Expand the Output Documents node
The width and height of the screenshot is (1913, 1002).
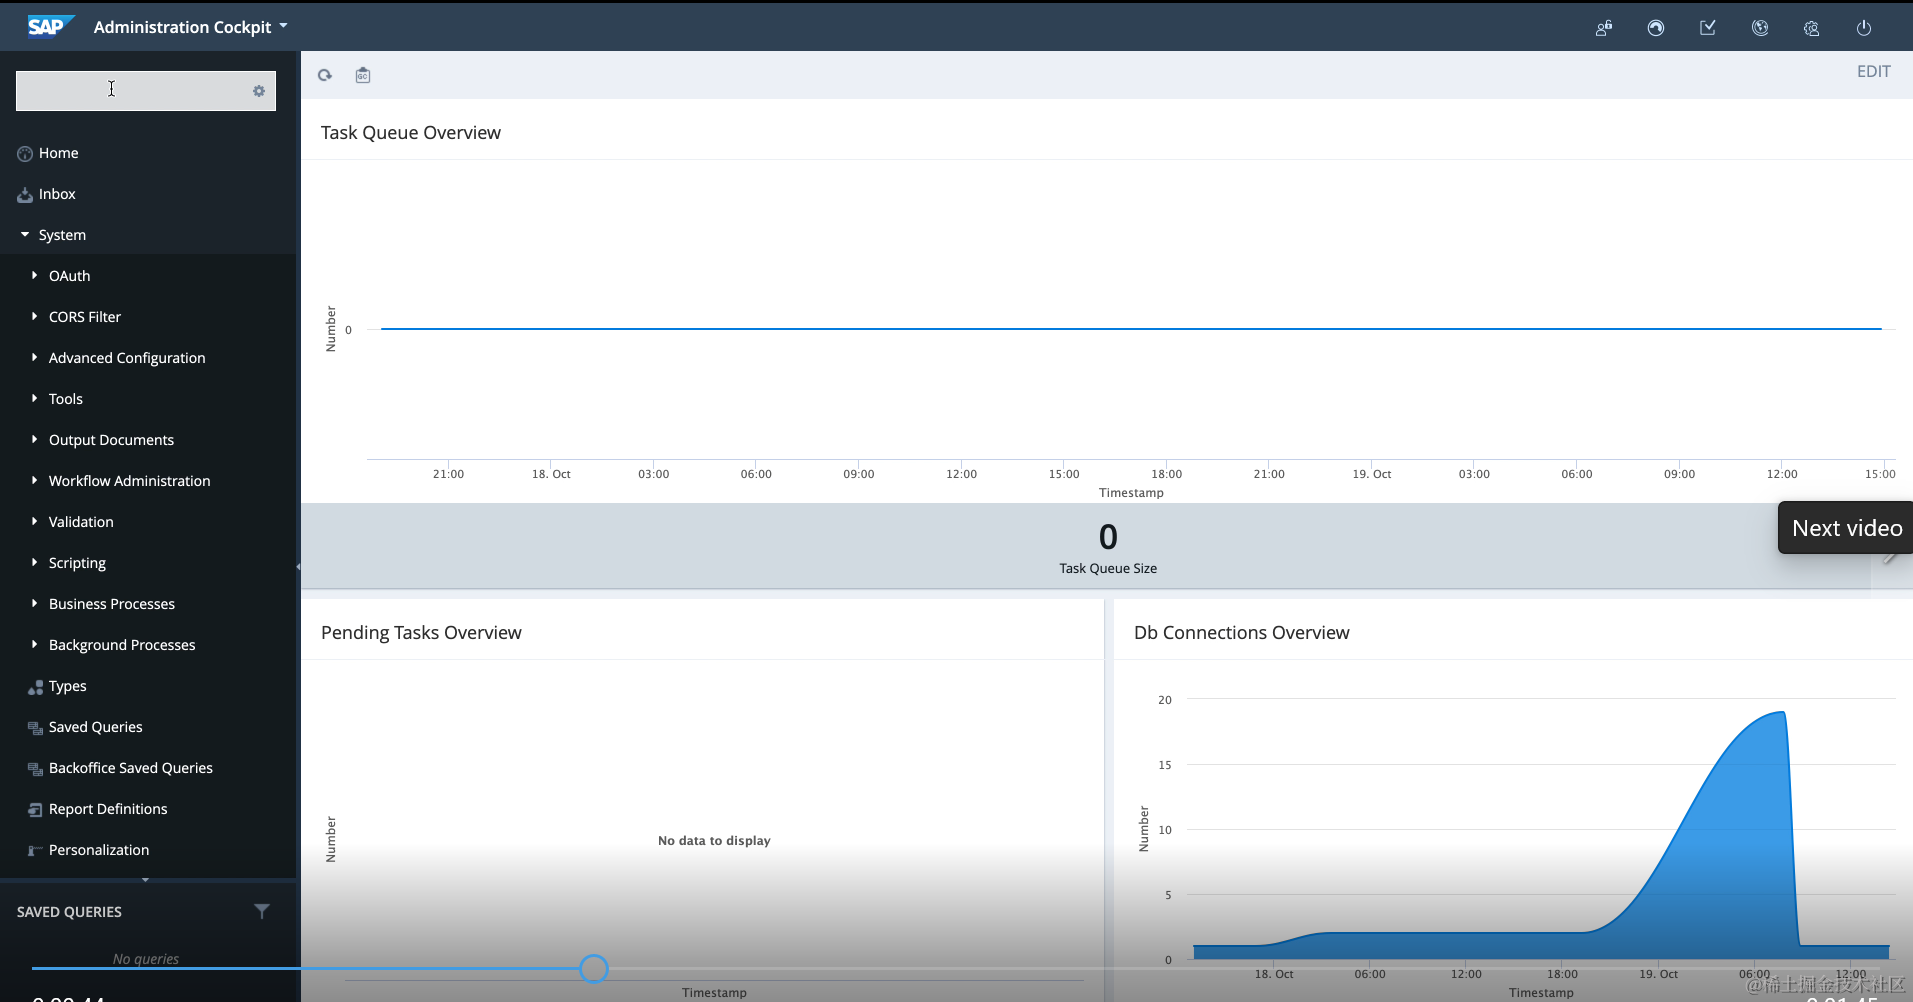(34, 439)
